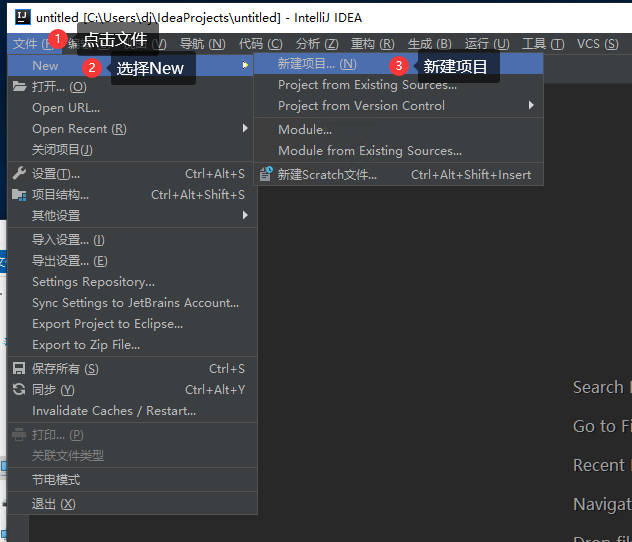
Task: Open the 运行 (U) menu
Action: pos(487,44)
